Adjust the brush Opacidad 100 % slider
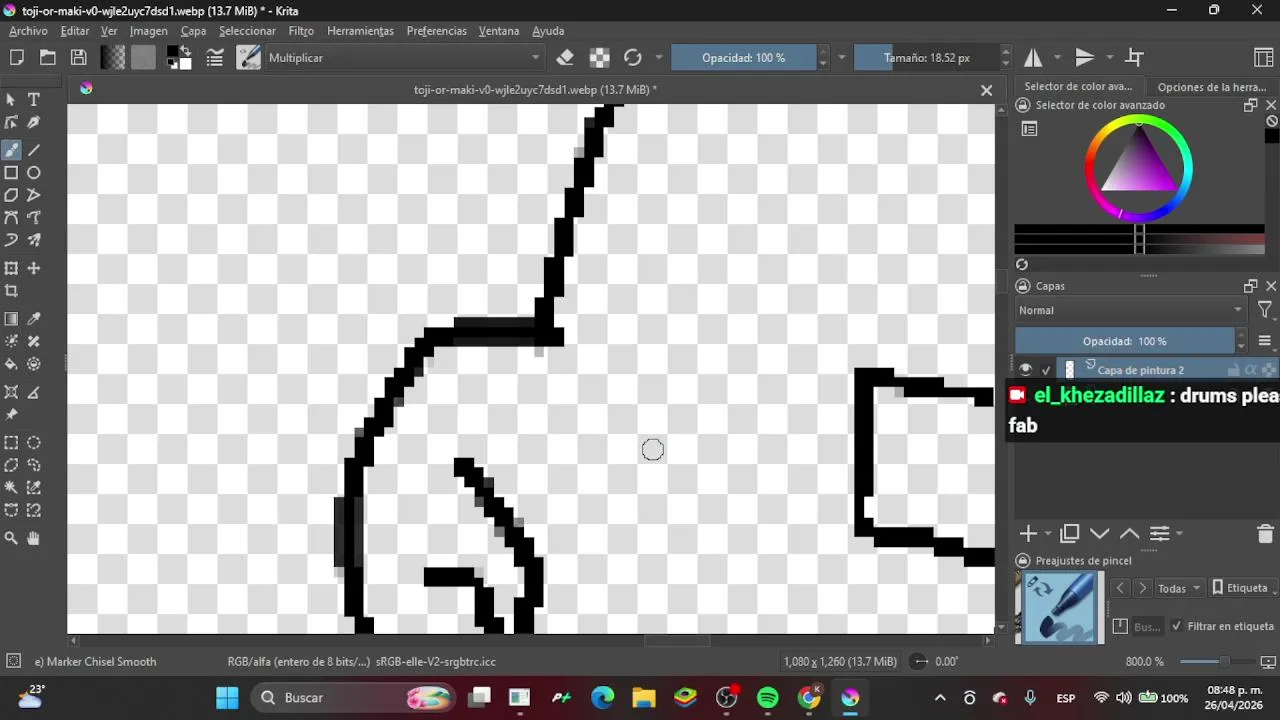 click(743, 58)
